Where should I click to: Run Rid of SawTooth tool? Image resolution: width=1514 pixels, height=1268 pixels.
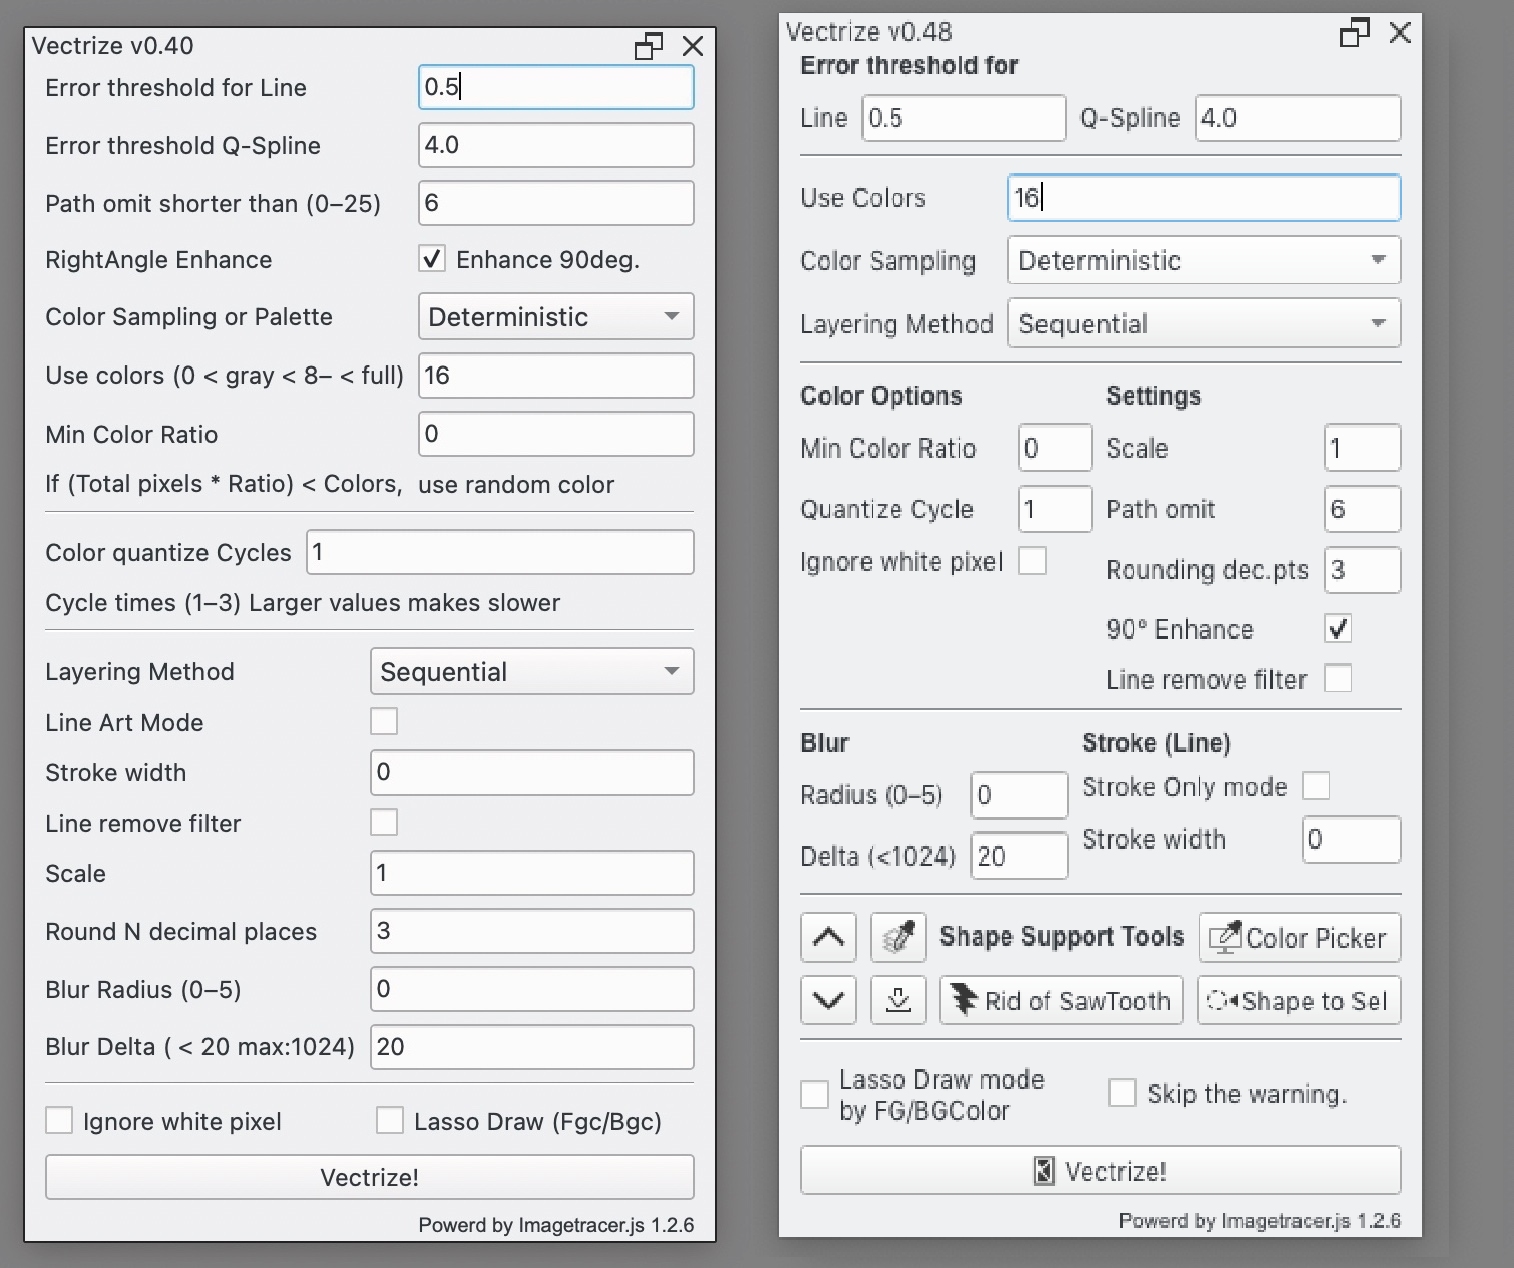[x=1061, y=1000]
